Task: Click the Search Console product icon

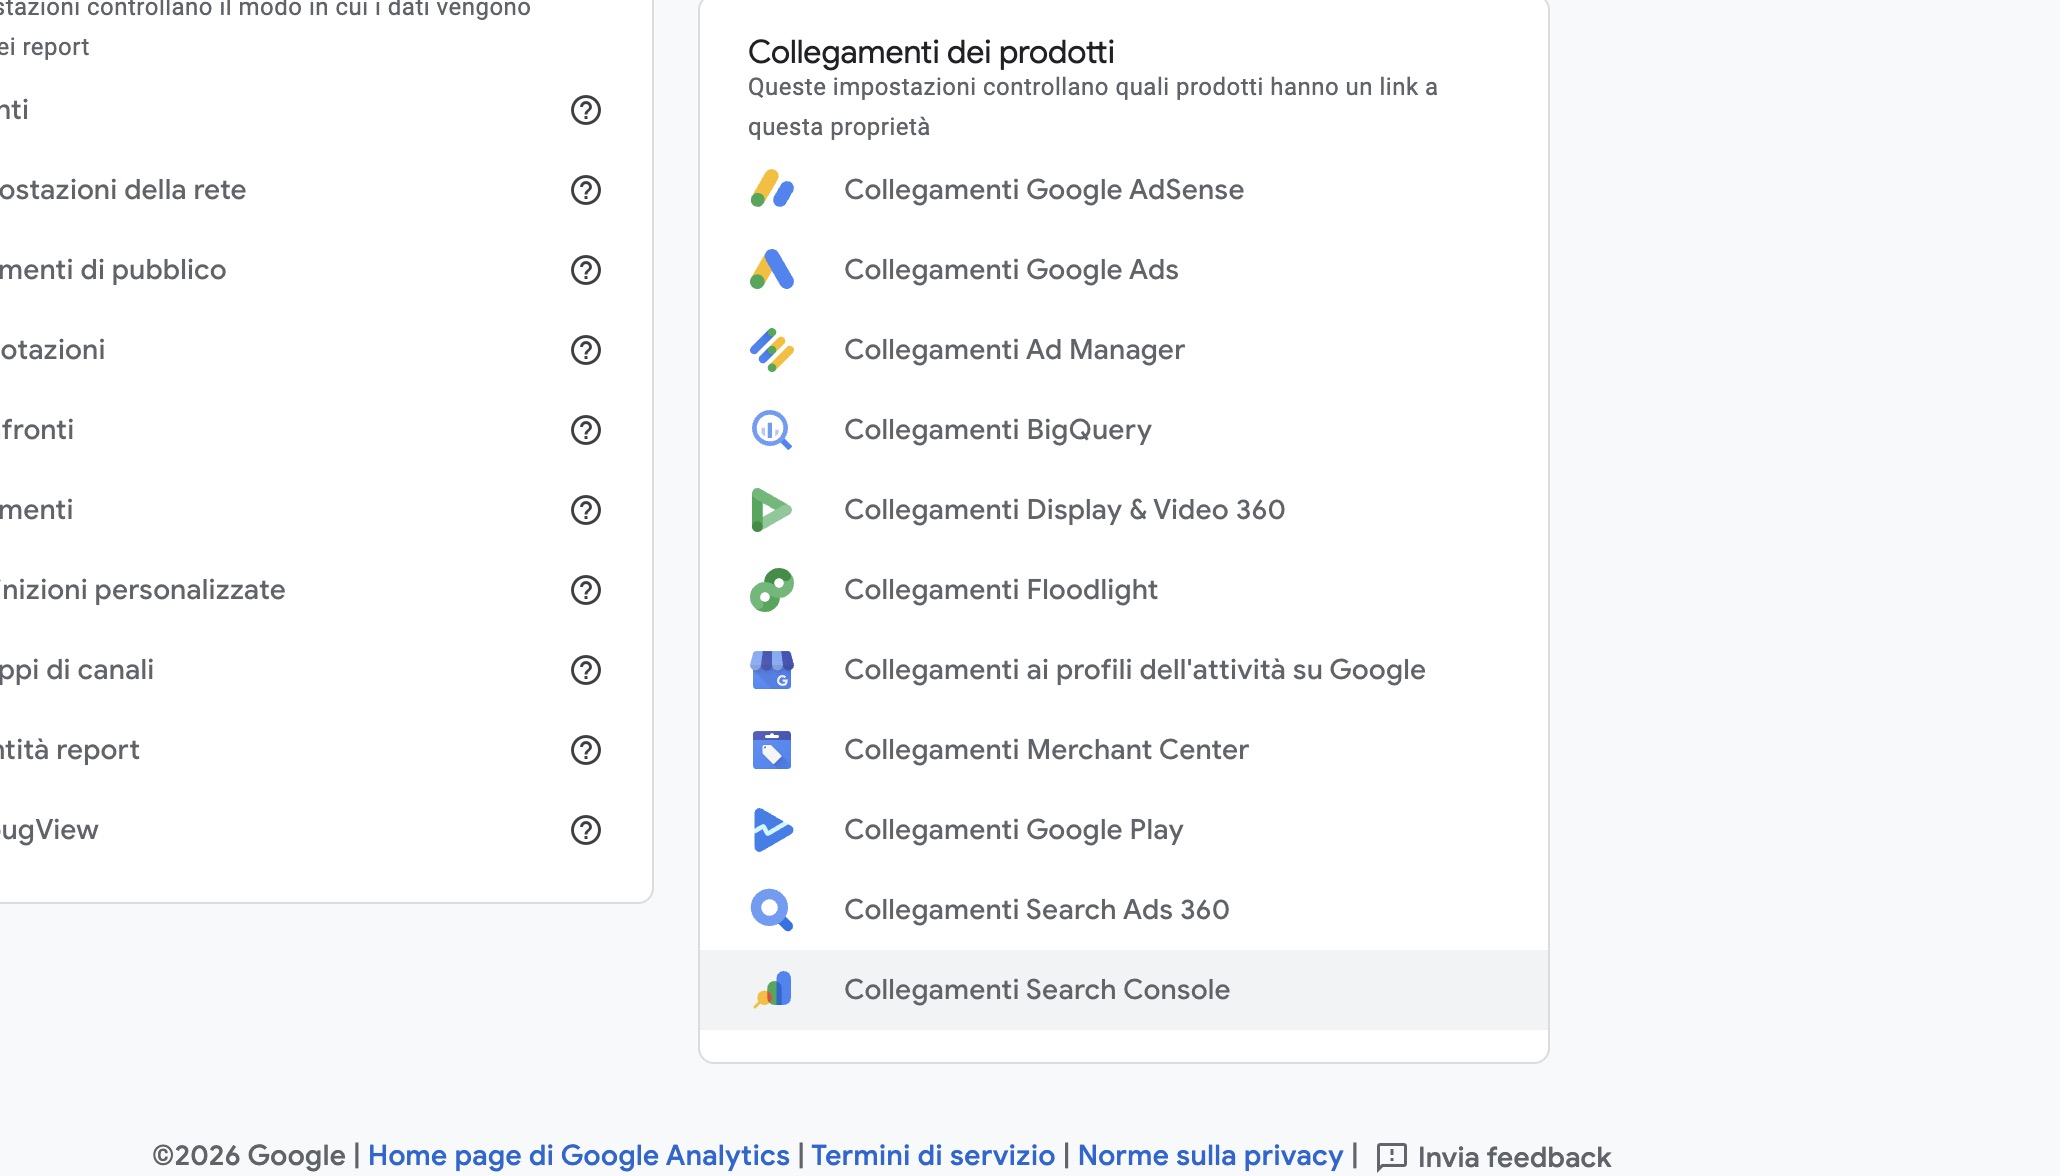Action: pos(773,990)
